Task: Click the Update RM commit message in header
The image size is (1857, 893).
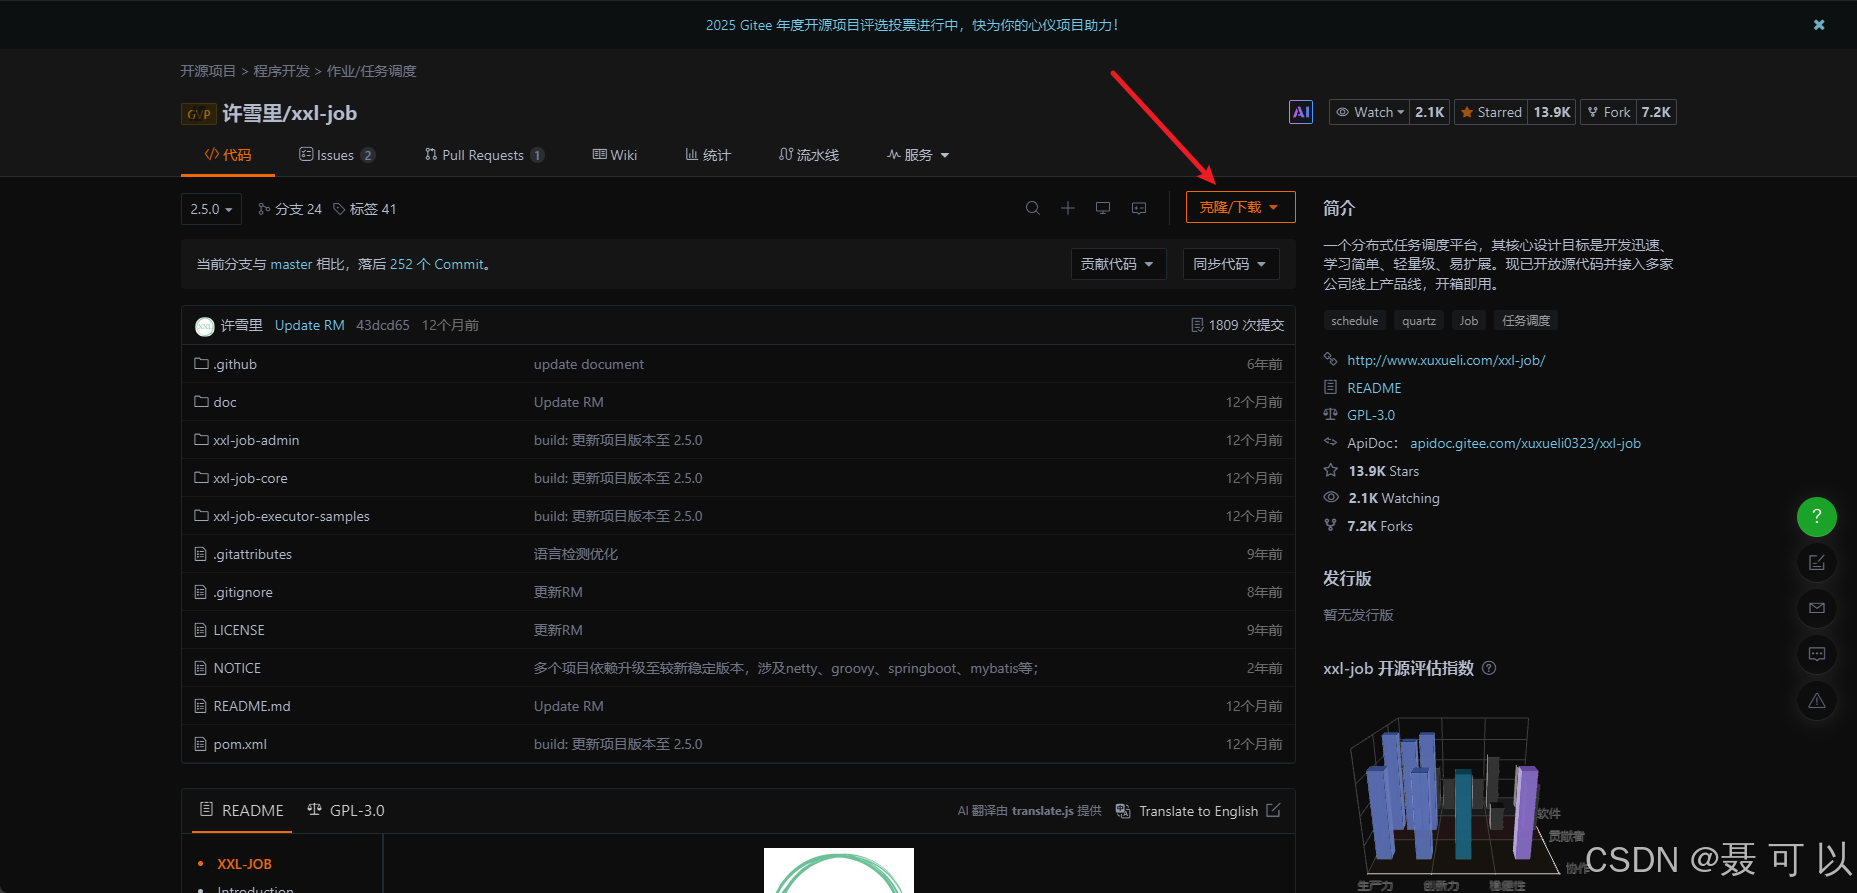Action: point(310,325)
